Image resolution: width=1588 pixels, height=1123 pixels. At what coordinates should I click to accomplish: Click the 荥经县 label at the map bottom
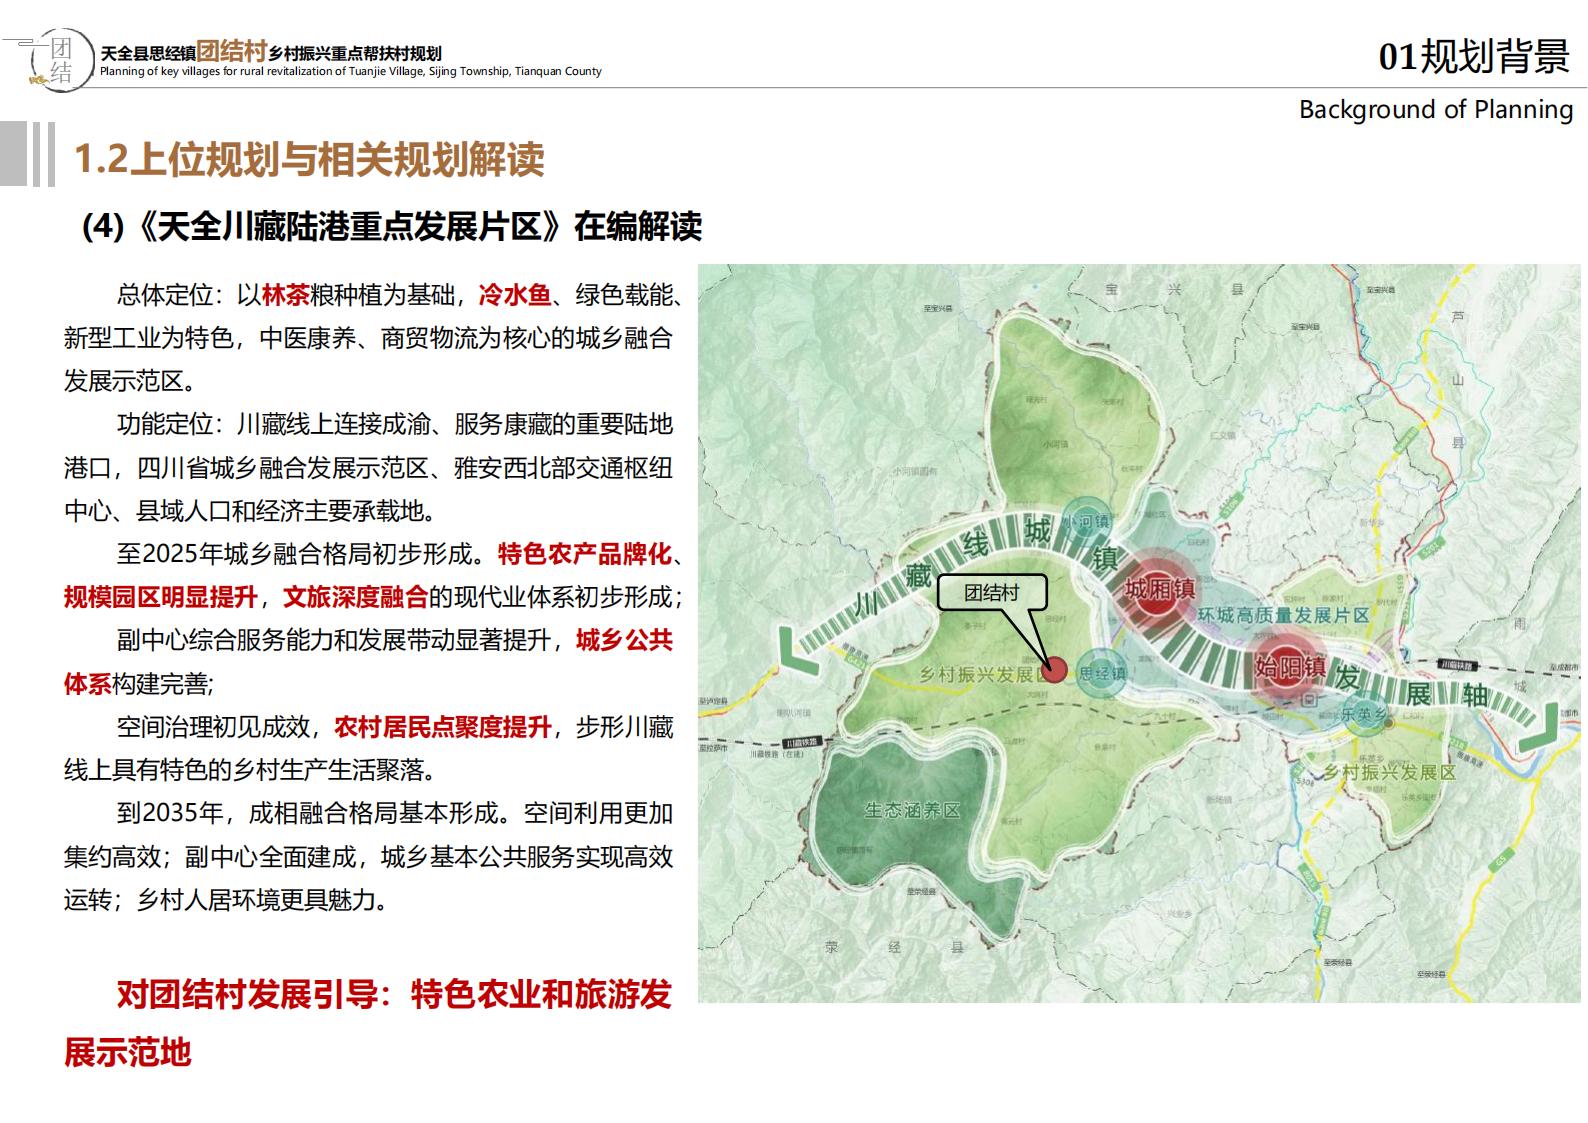point(895,947)
